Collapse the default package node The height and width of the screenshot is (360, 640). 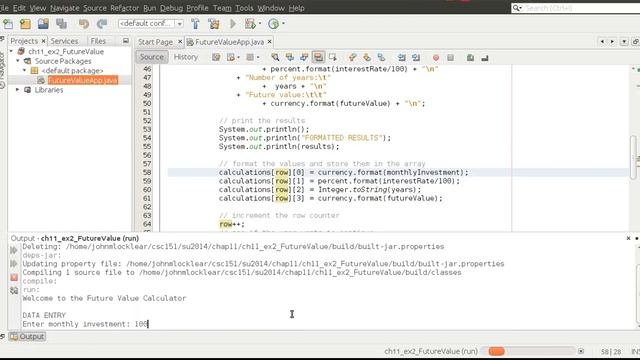click(24, 70)
